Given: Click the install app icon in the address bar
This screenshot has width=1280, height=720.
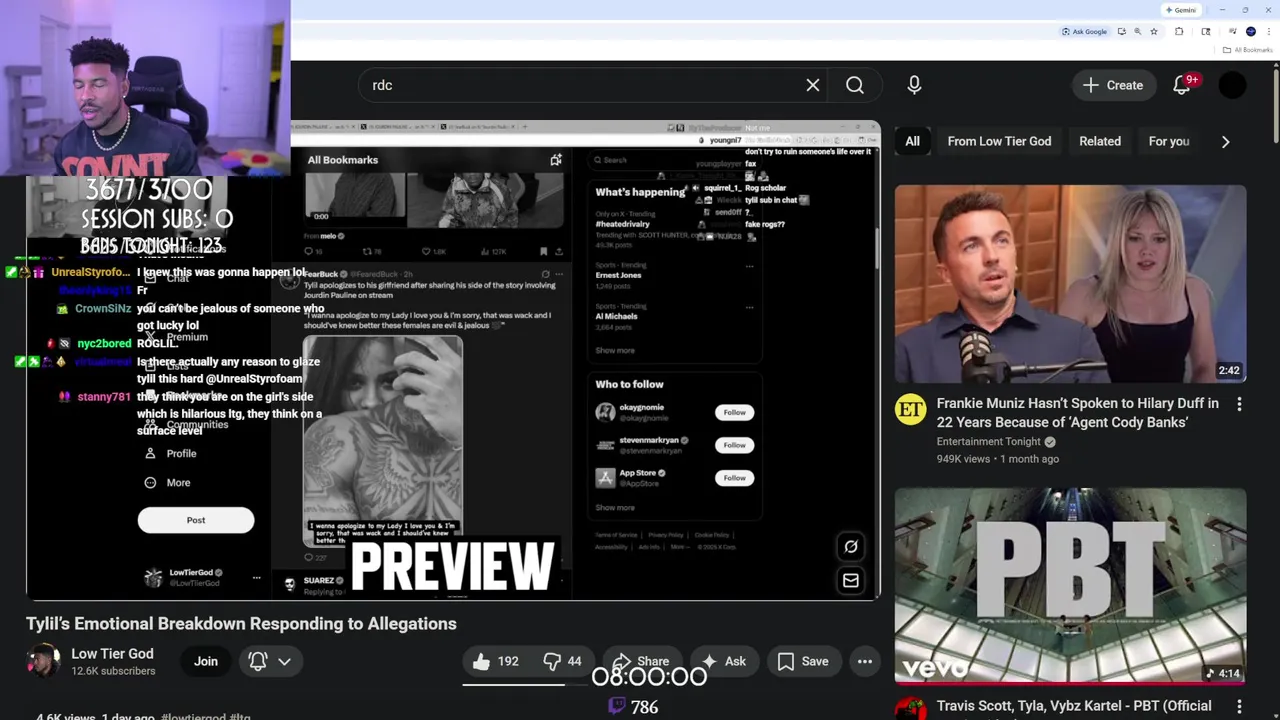Looking at the screenshot, I should 1122,32.
